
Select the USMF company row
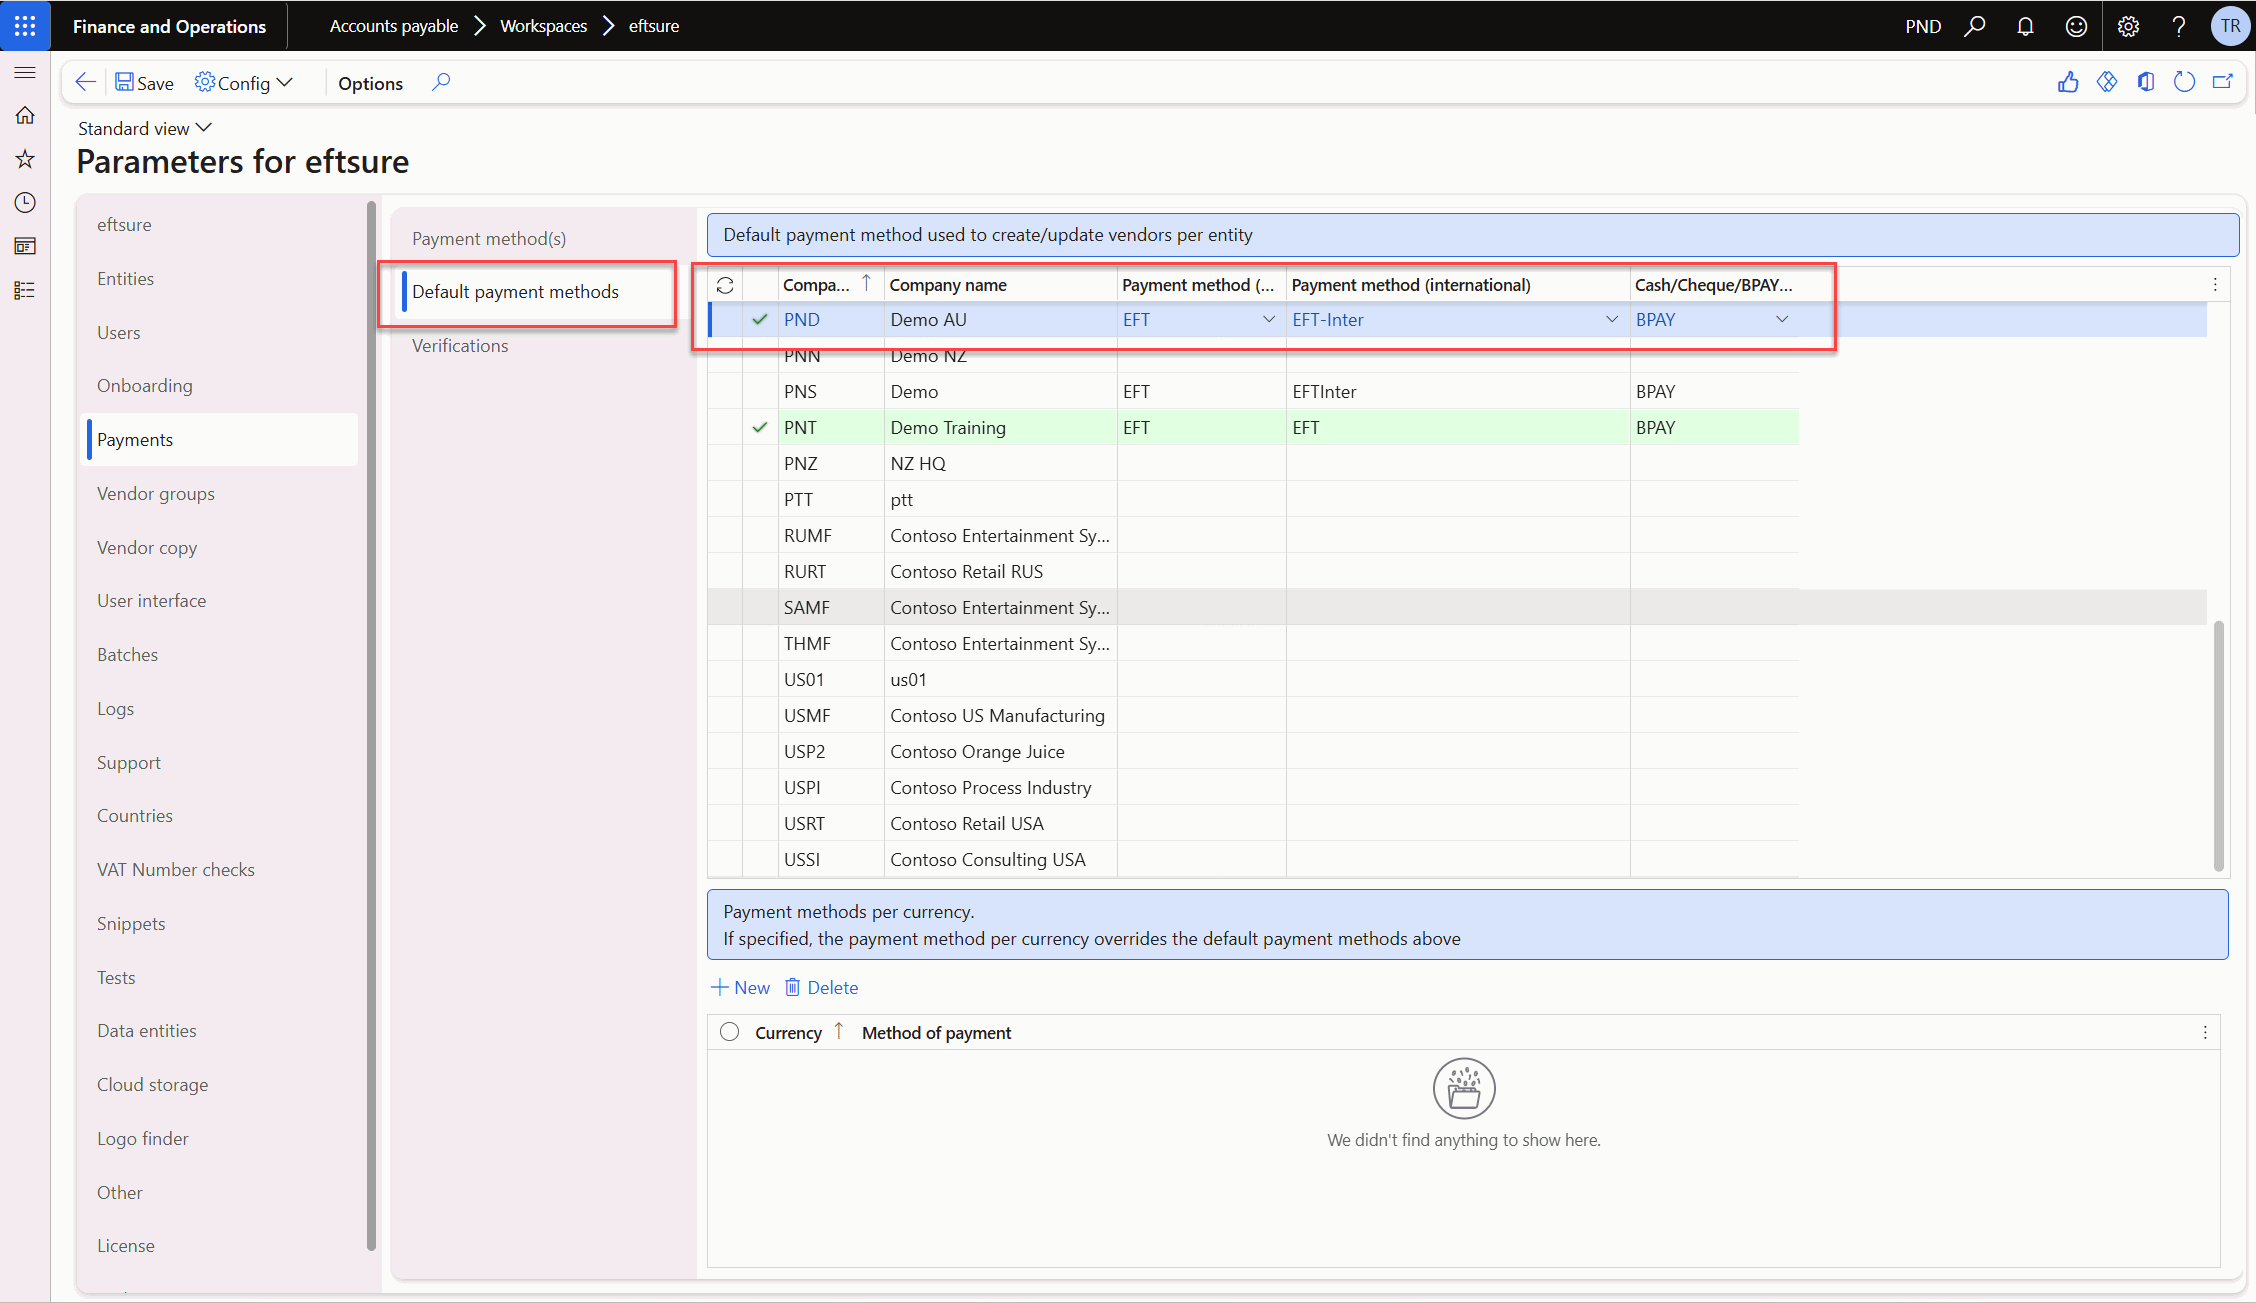point(1253,716)
